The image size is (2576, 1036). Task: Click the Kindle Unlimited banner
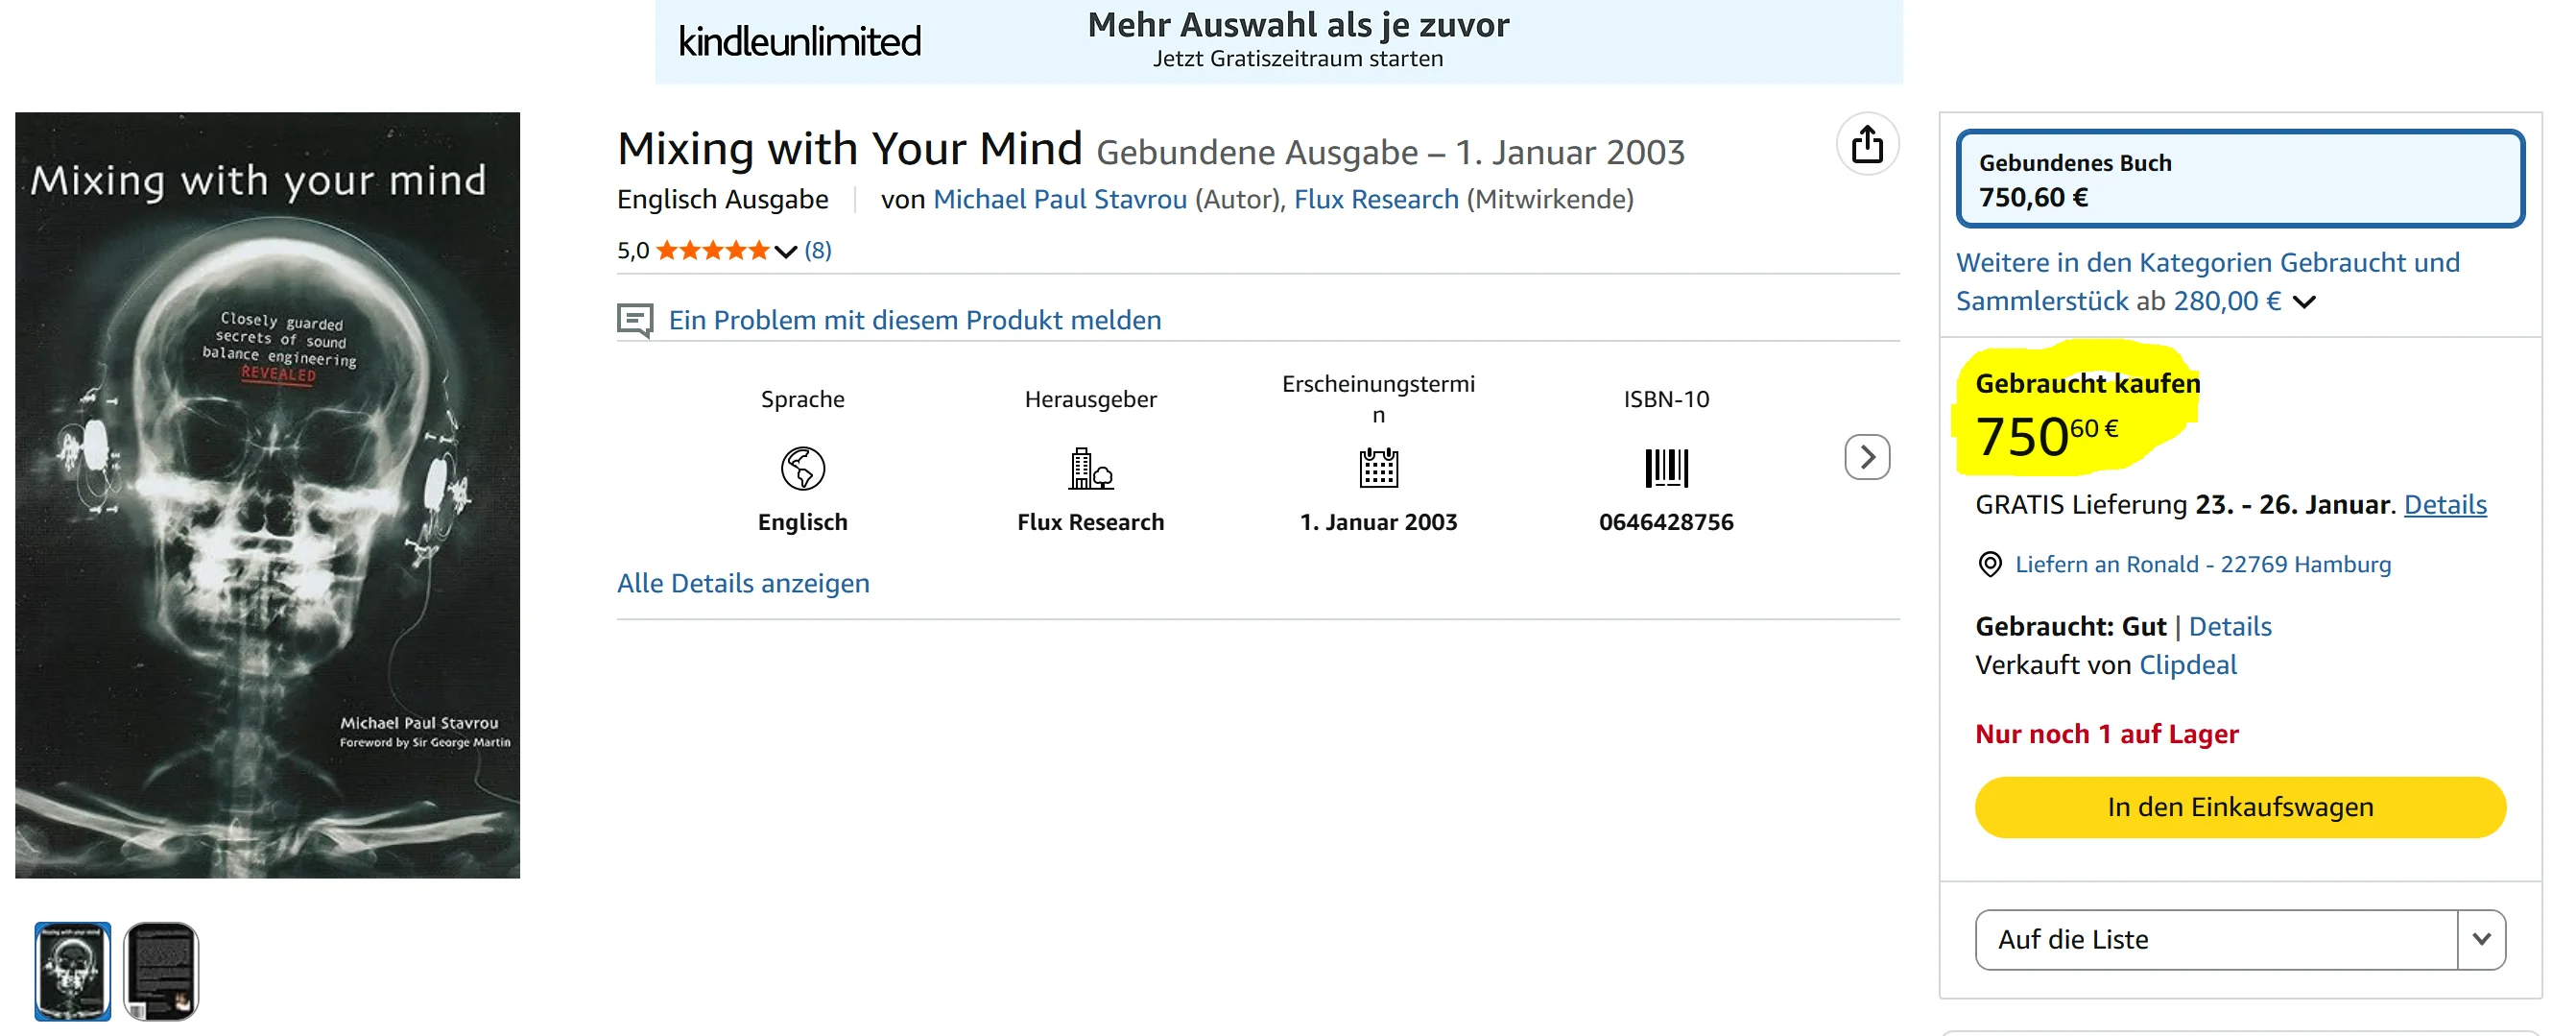1278,42
